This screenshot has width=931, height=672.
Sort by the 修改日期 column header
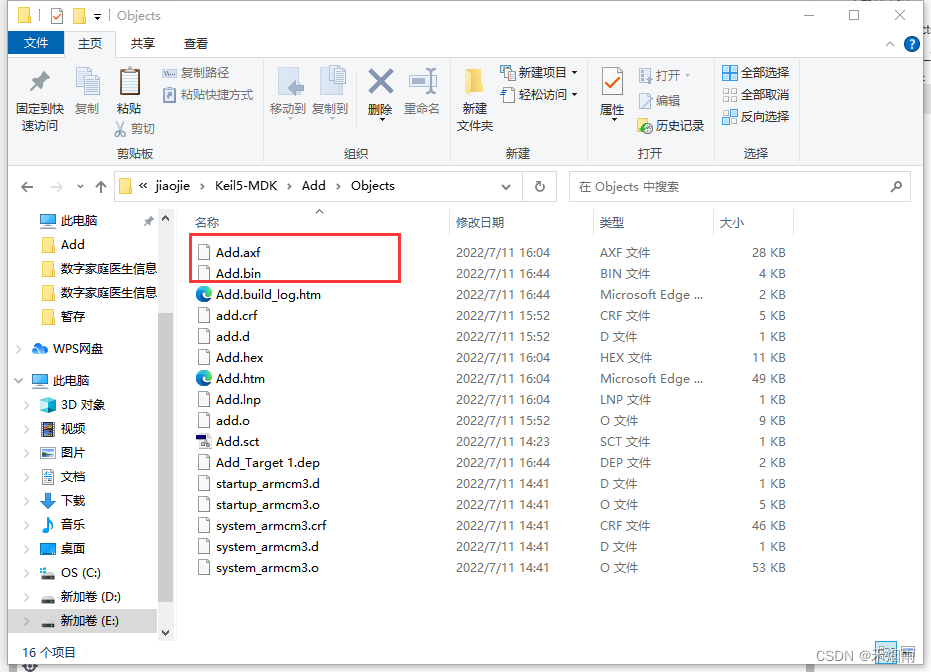tap(480, 223)
